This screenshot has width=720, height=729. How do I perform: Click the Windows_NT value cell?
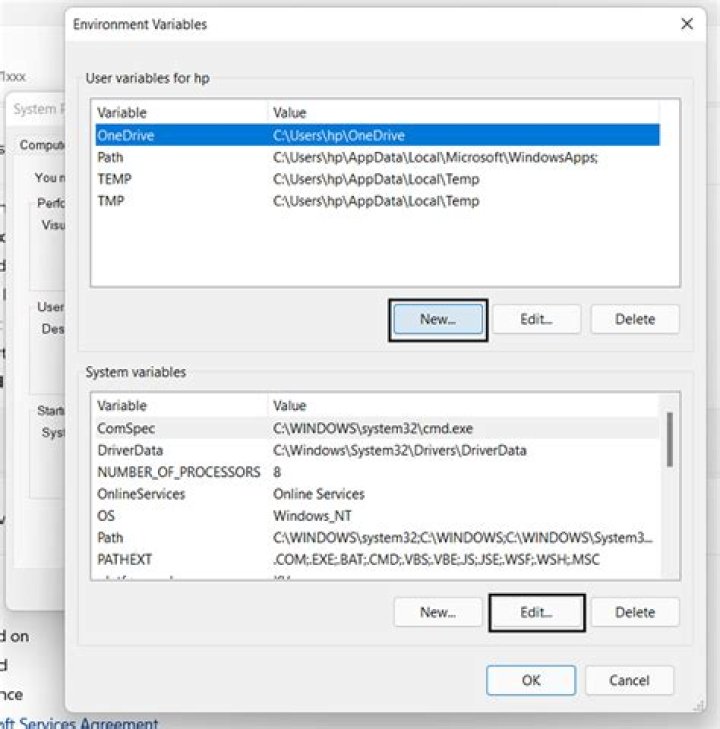[312, 516]
